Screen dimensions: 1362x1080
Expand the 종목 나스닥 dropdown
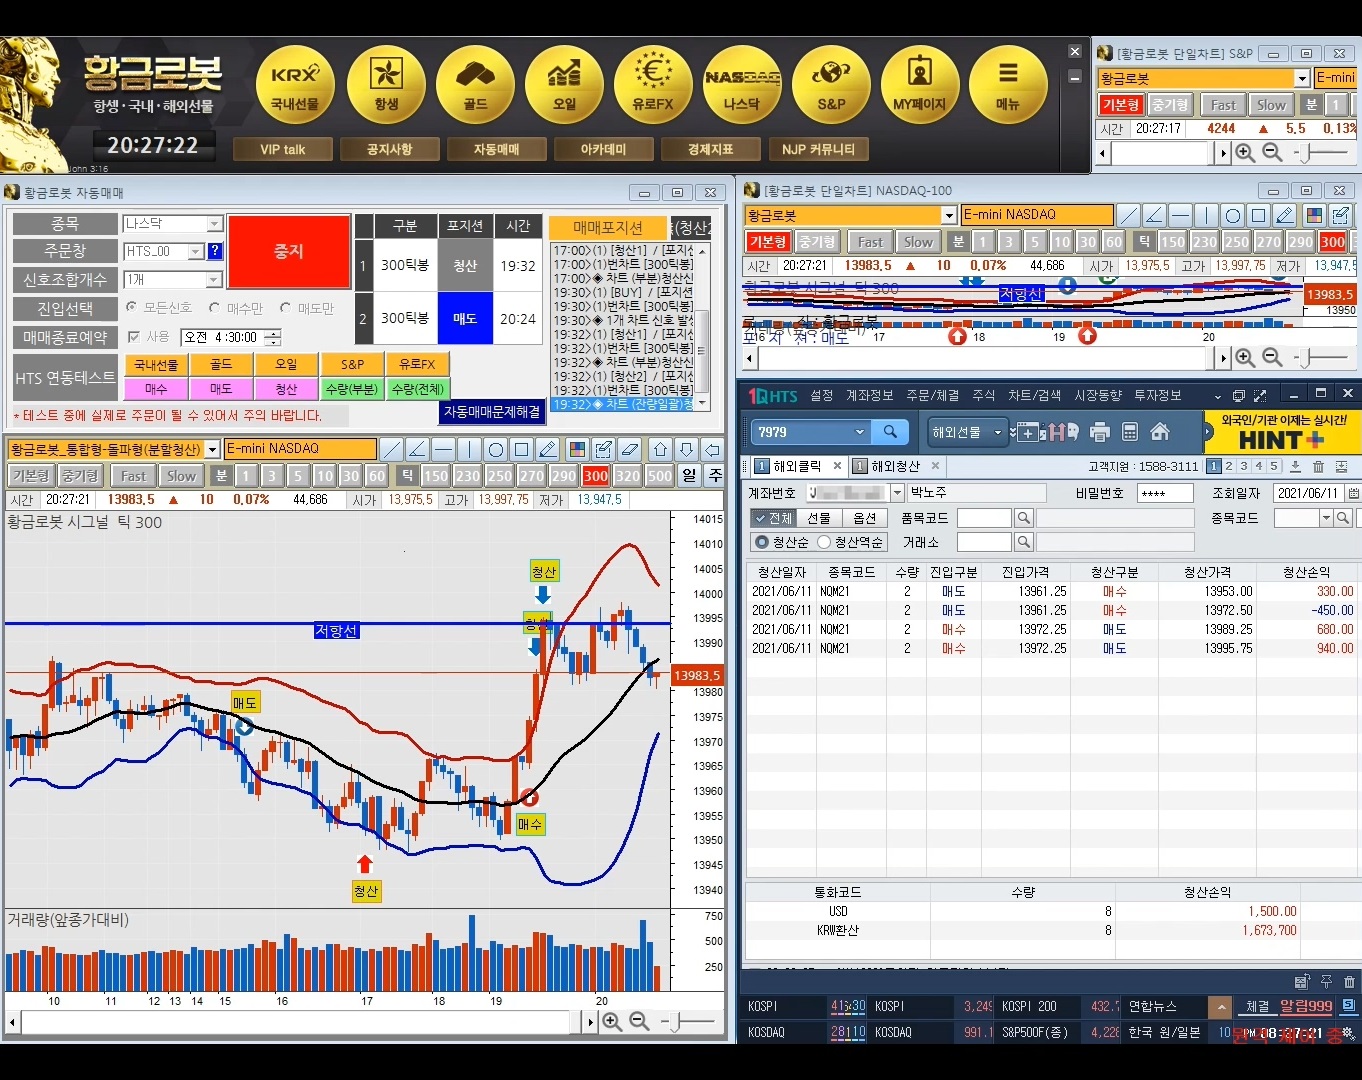pos(214,224)
